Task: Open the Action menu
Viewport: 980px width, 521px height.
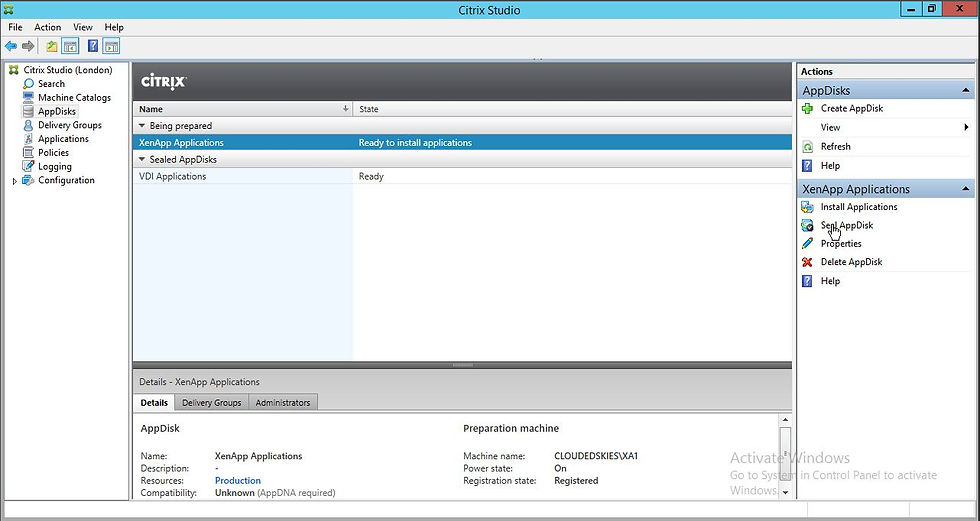Action: (48, 27)
